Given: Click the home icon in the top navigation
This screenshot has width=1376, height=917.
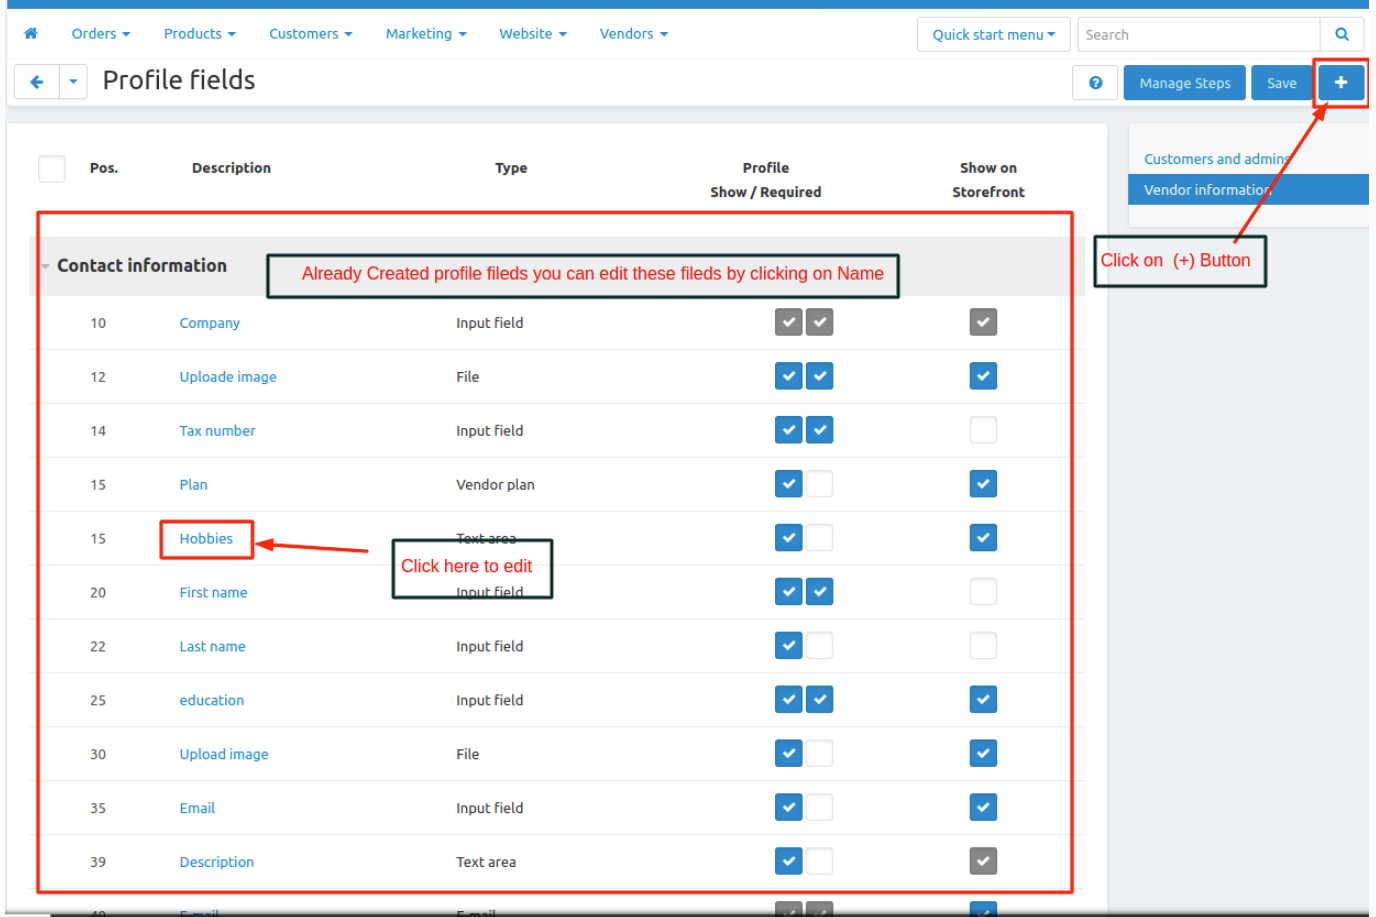Looking at the screenshot, I should tap(31, 34).
